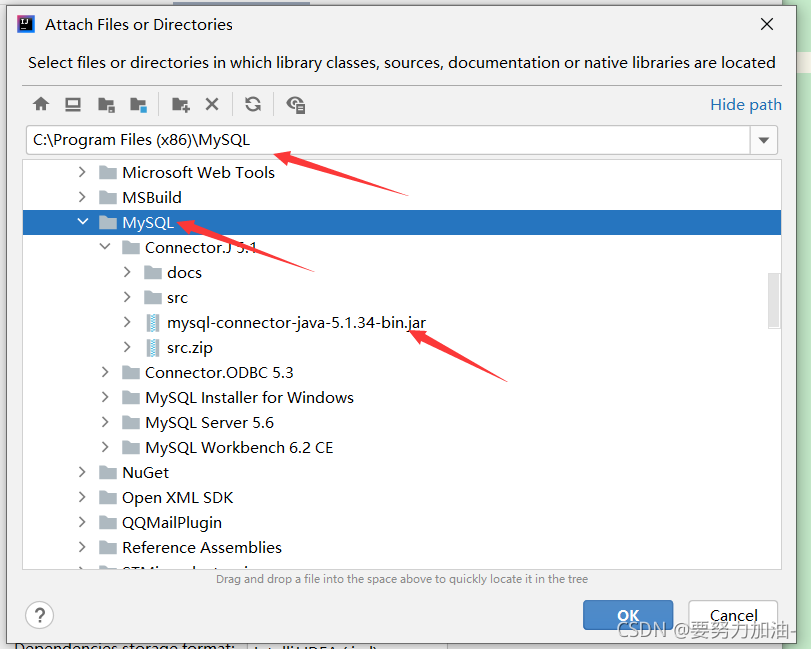Go to project directory icon
The height and width of the screenshot is (649, 811).
coord(106,104)
